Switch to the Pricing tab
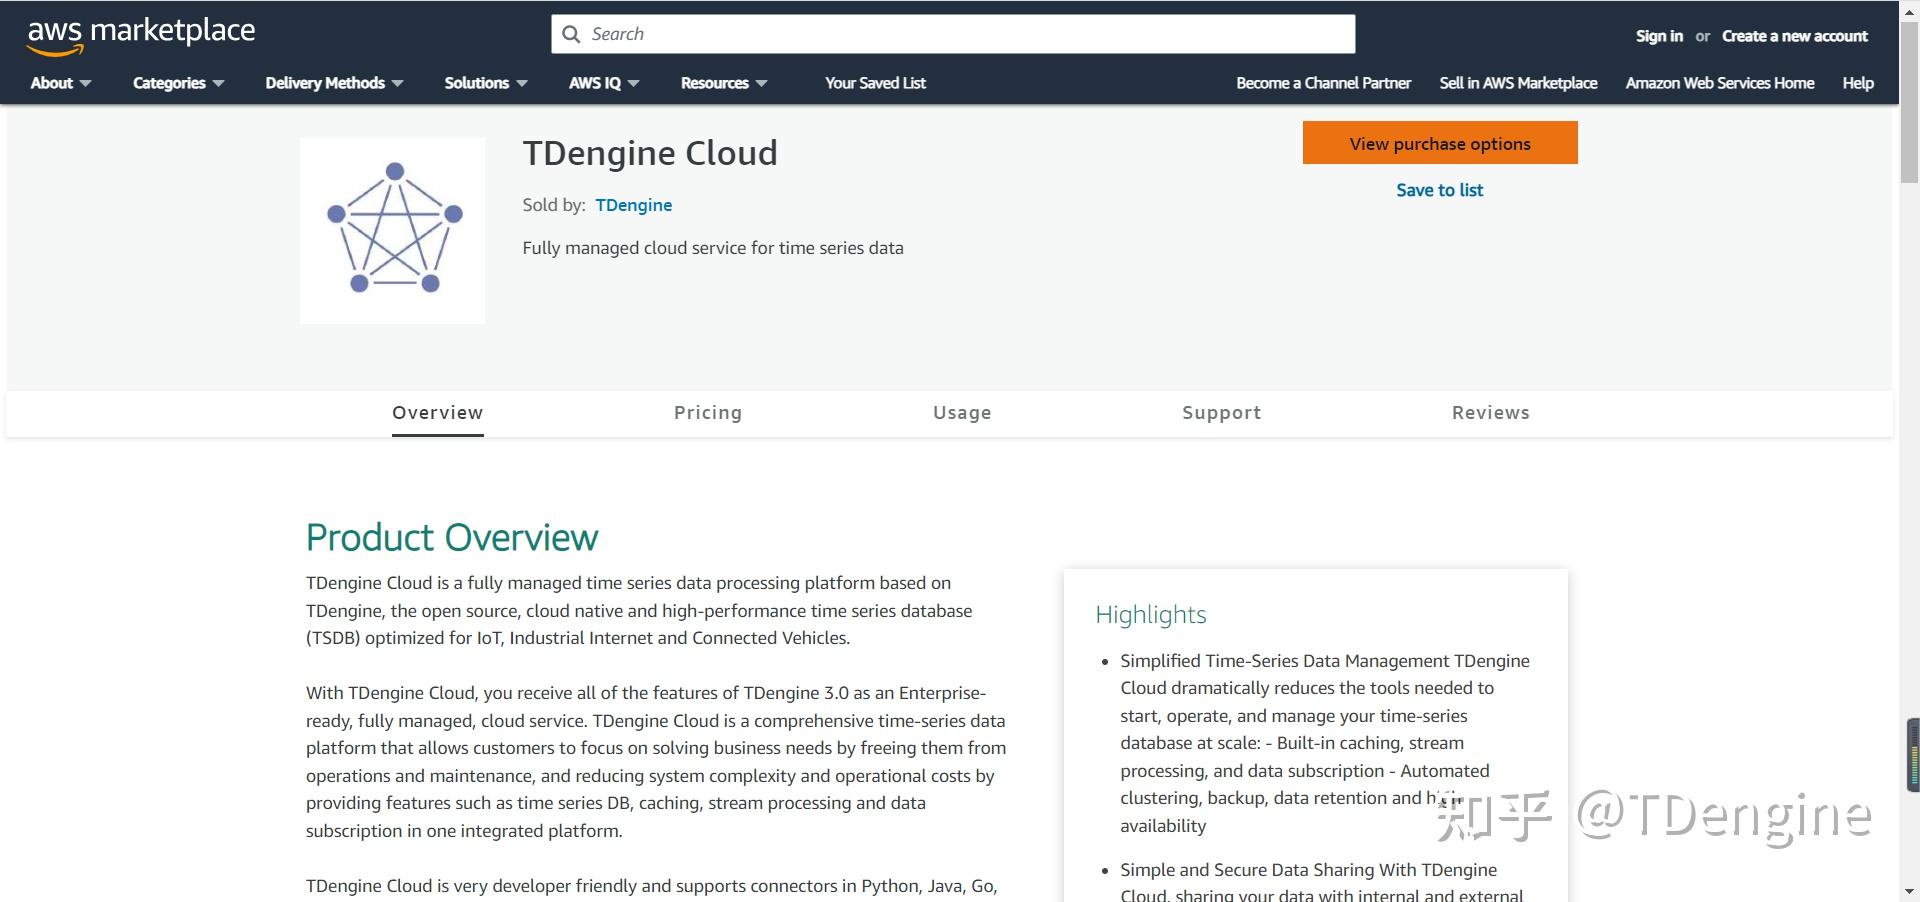Viewport: 1920px width, 902px height. [708, 413]
